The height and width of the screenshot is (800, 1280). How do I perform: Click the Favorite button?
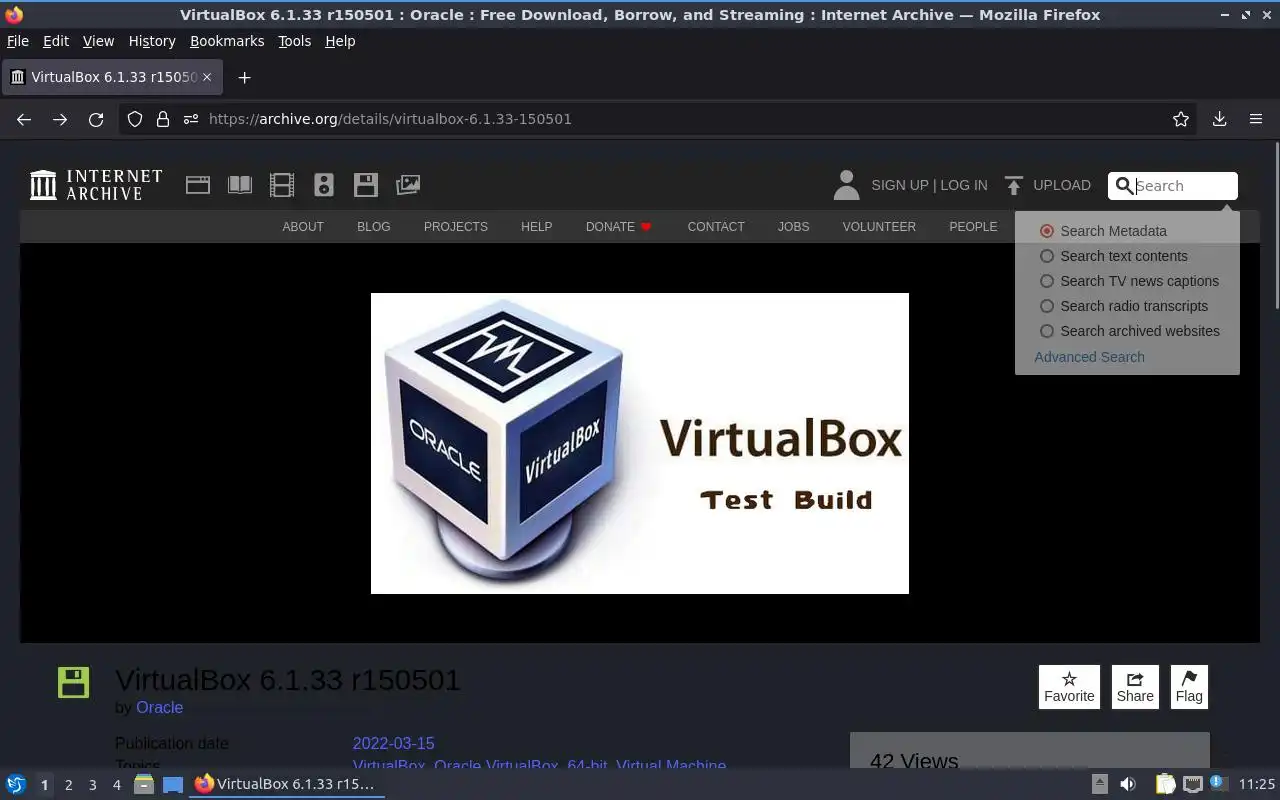(1069, 687)
